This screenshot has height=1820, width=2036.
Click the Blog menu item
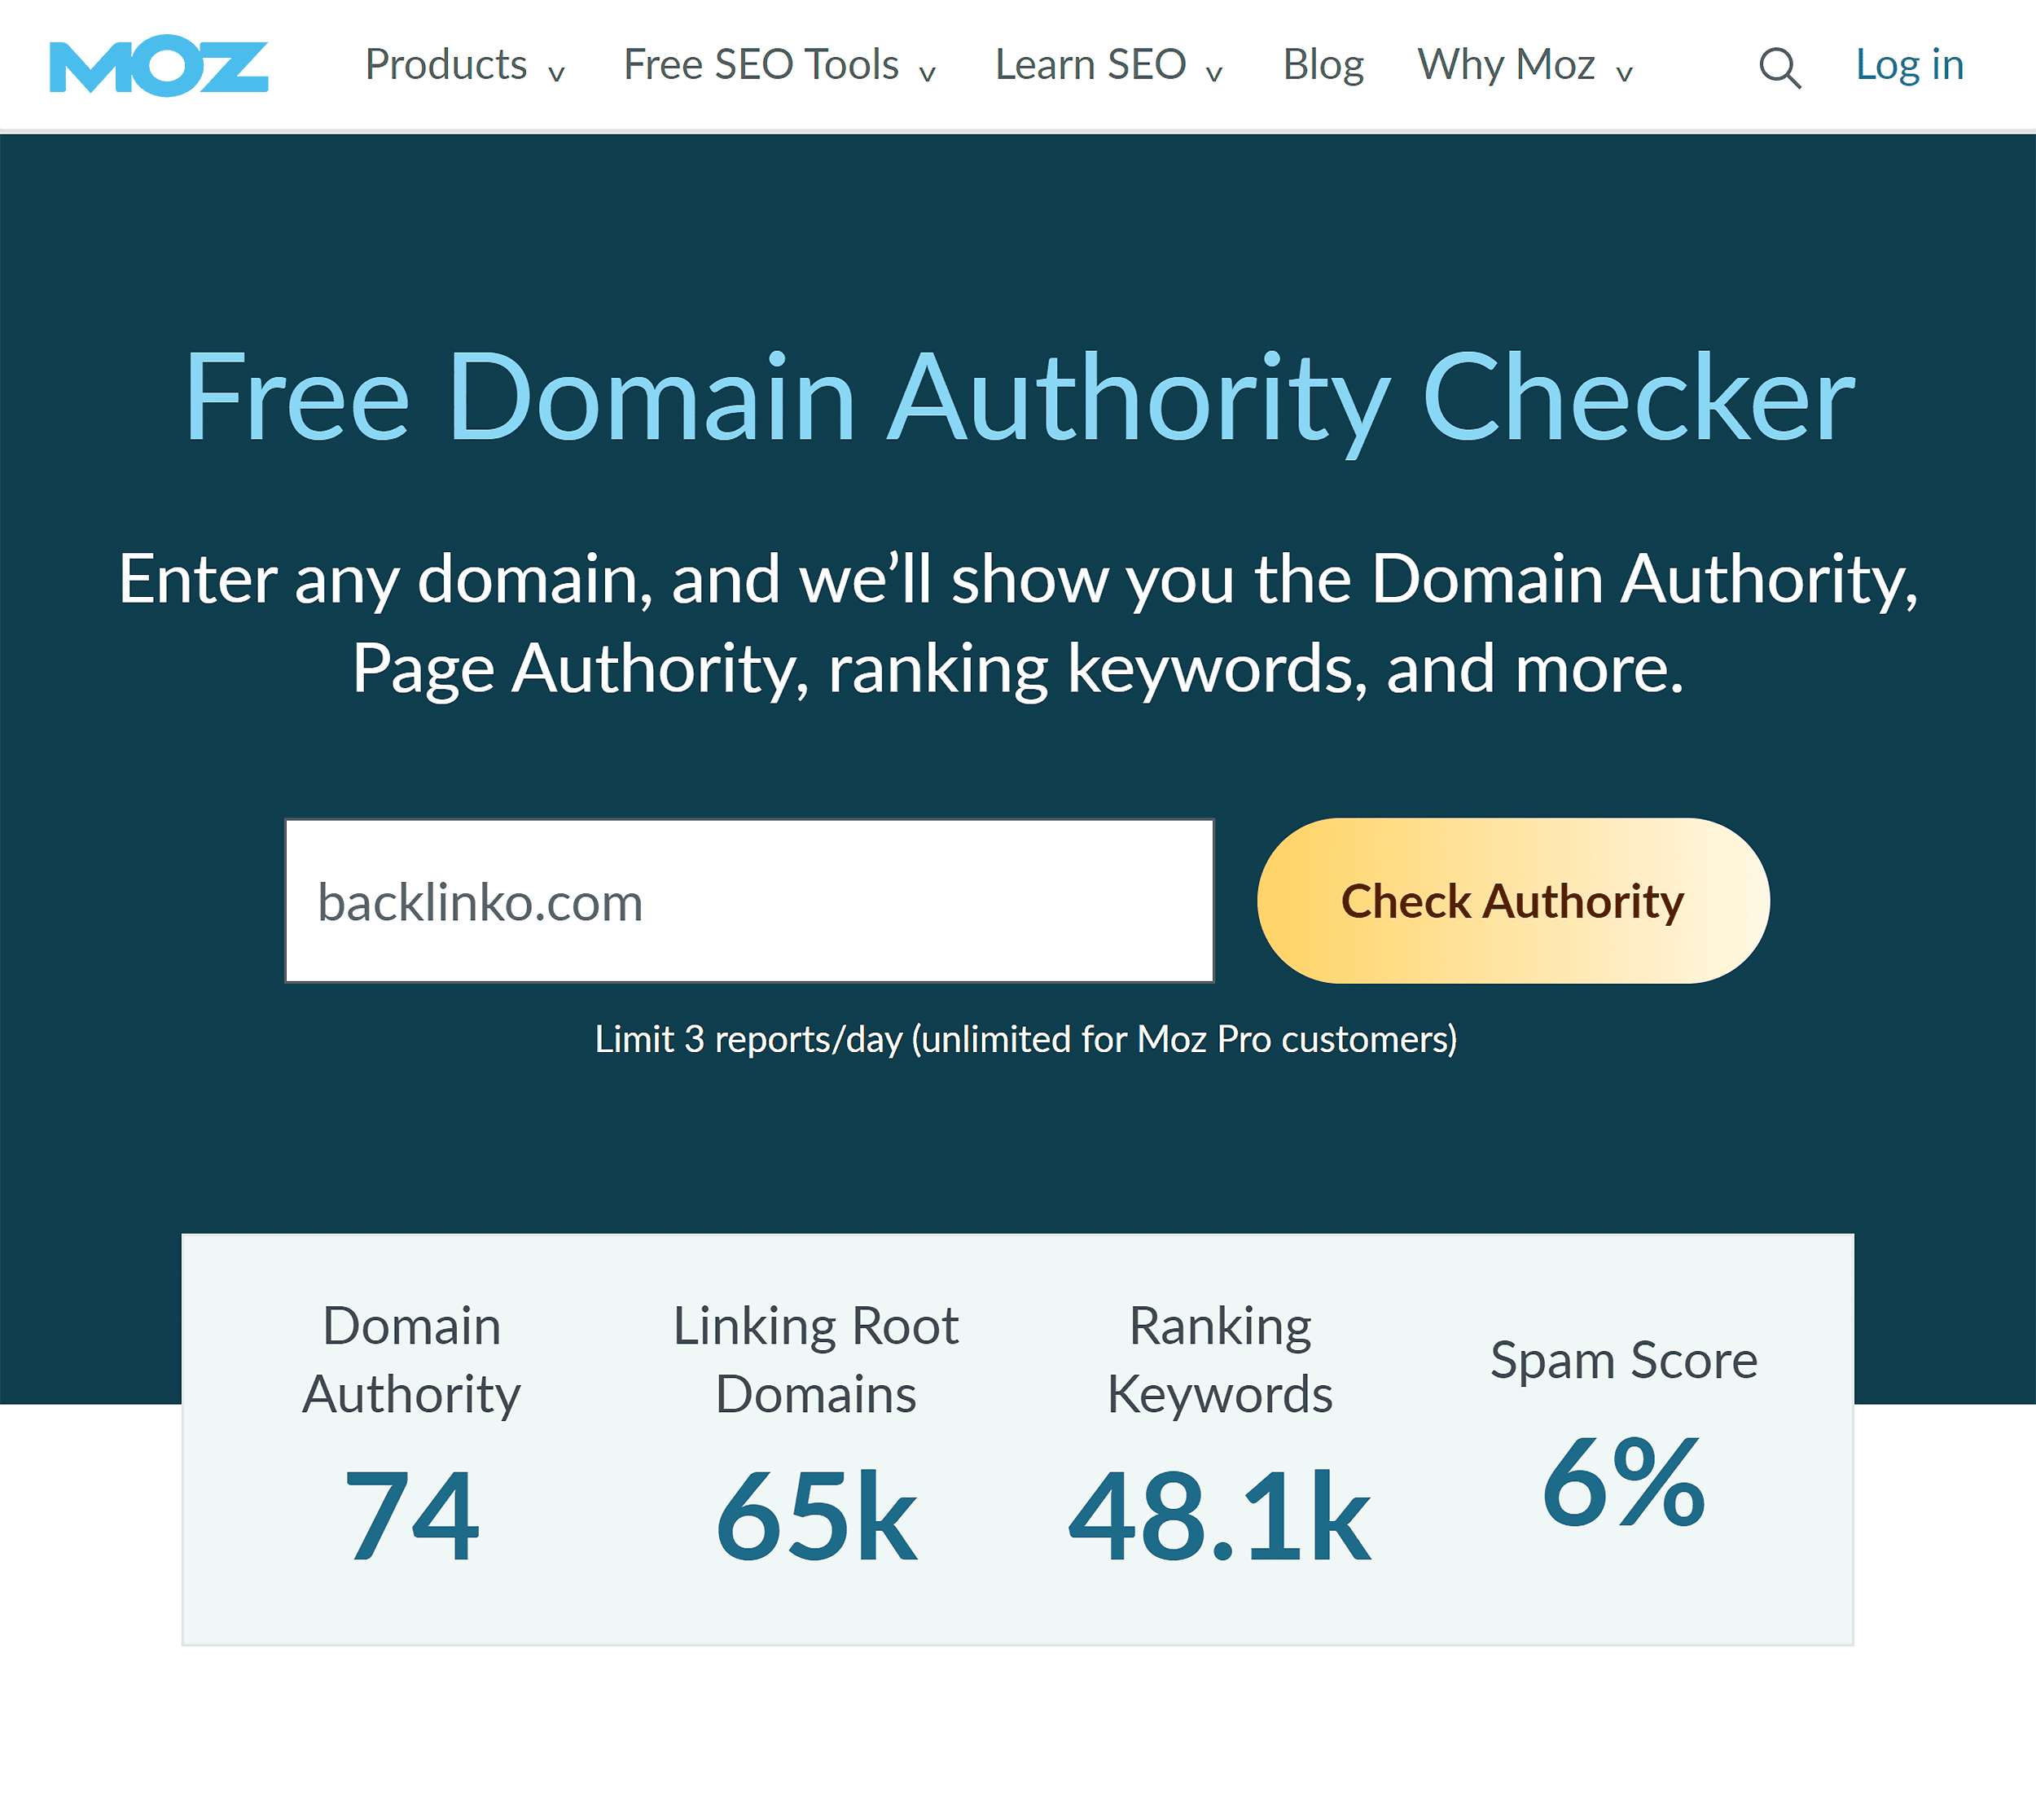point(1328,65)
